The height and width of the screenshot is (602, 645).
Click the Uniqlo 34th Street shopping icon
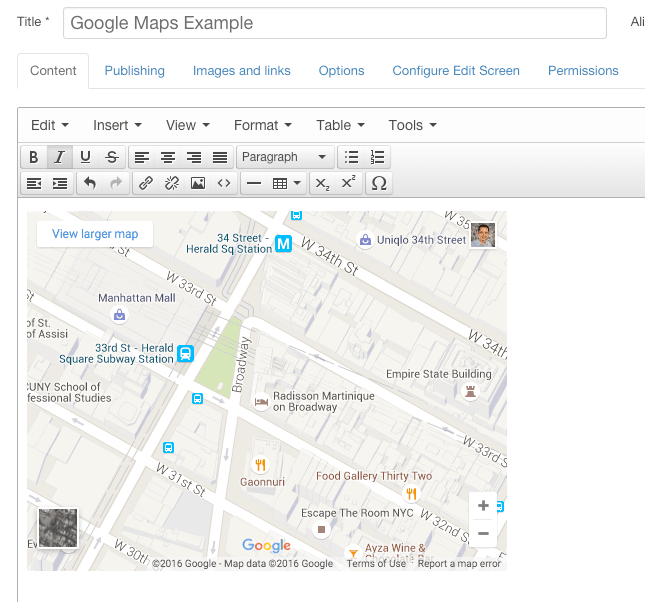point(365,240)
